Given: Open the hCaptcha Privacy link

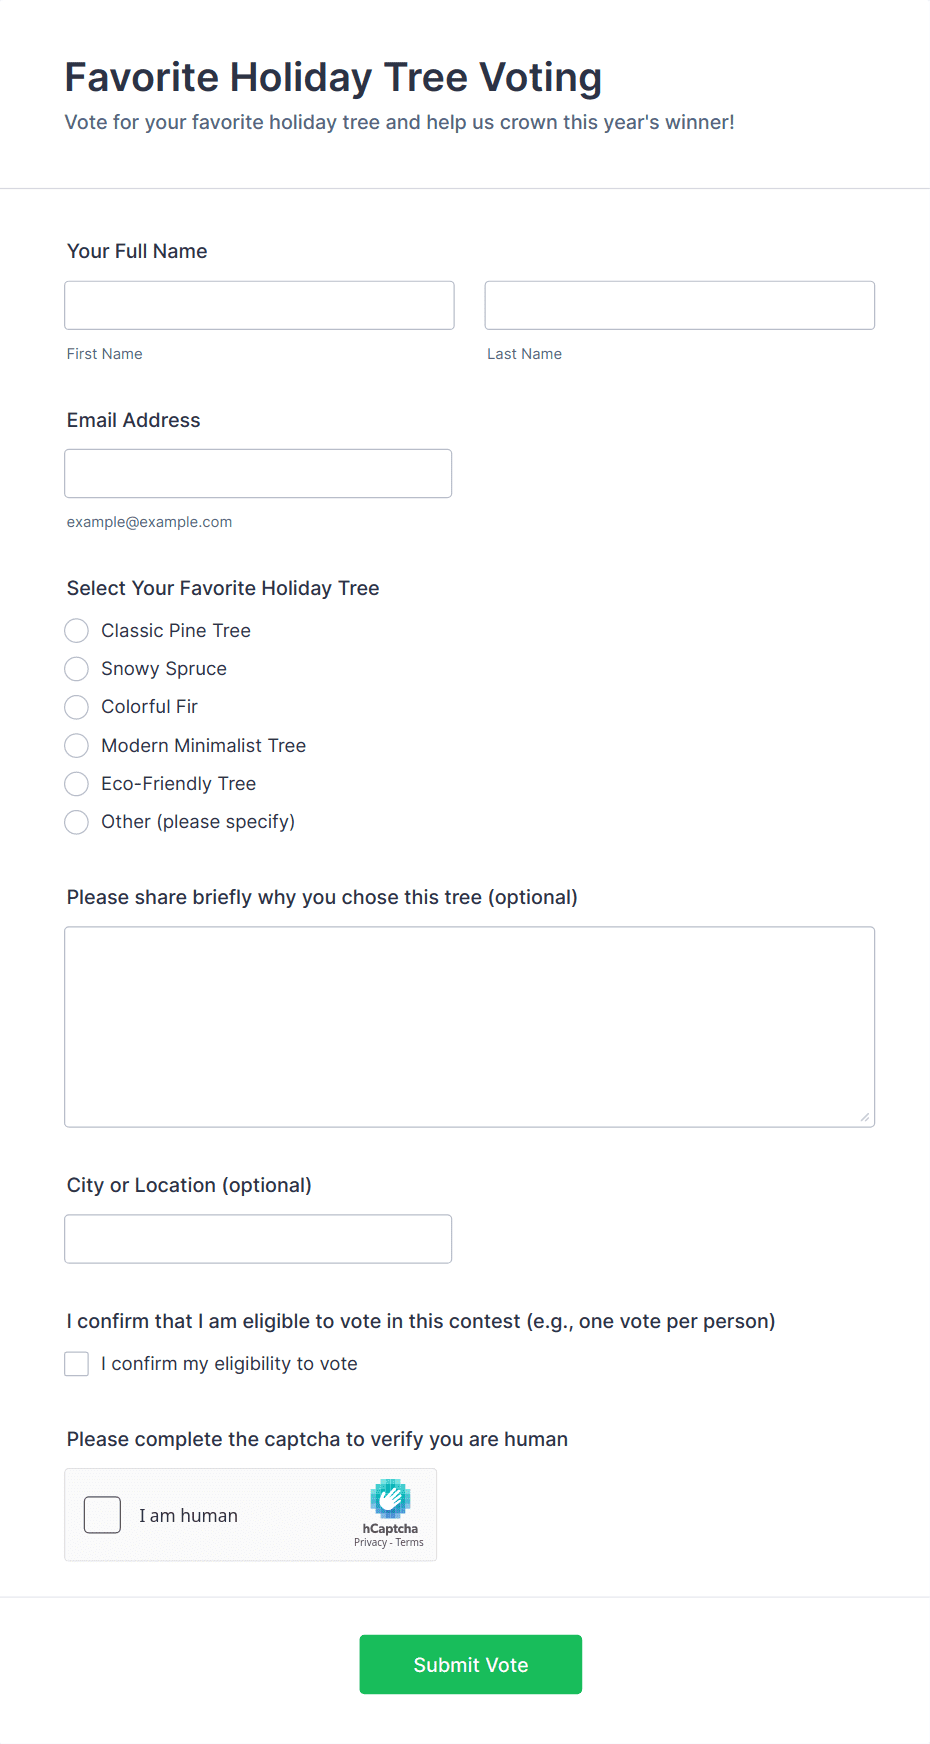Looking at the screenshot, I should pyautogui.click(x=370, y=1542).
